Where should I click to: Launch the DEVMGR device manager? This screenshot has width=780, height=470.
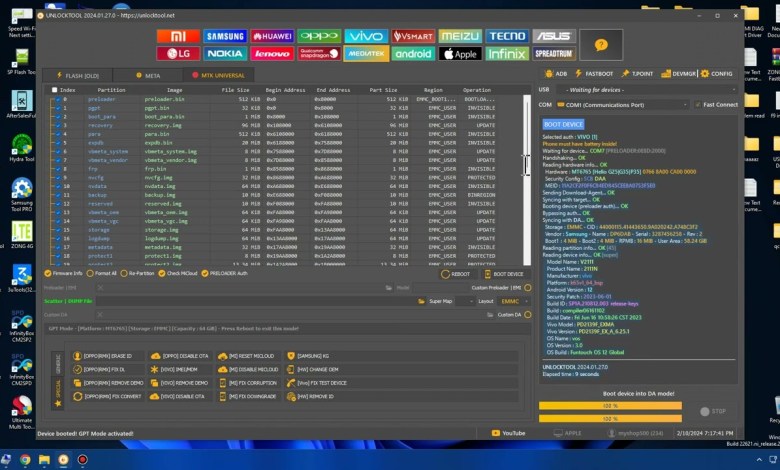[x=680, y=73]
